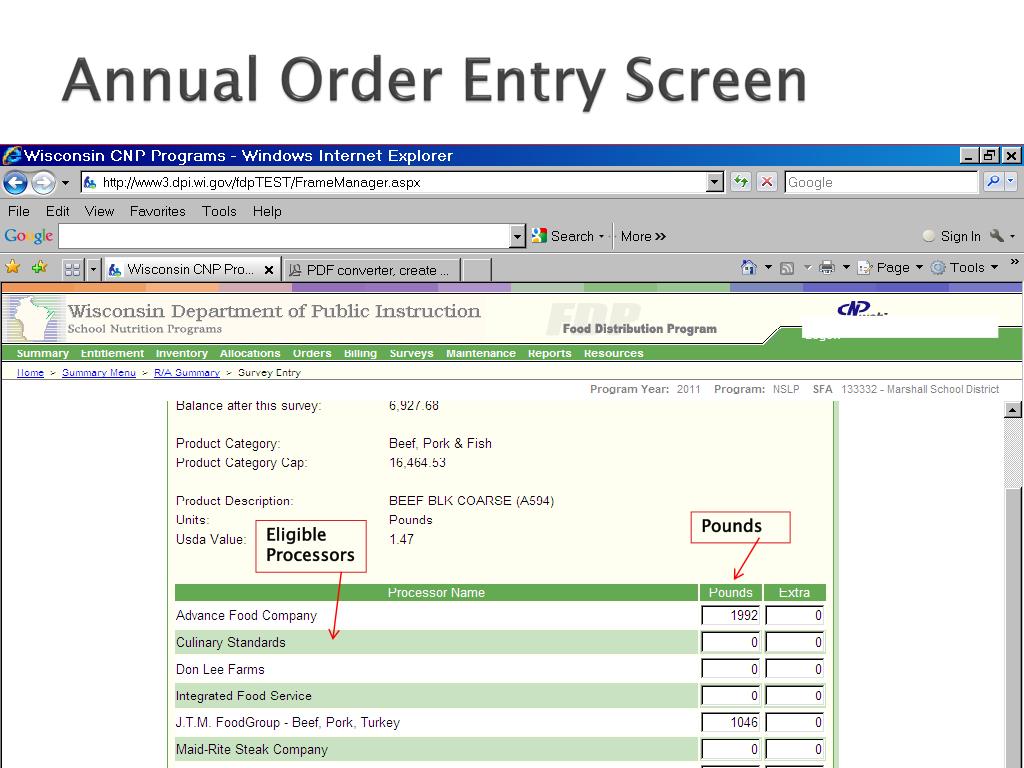Click the browser Forward arrow button

(43, 183)
